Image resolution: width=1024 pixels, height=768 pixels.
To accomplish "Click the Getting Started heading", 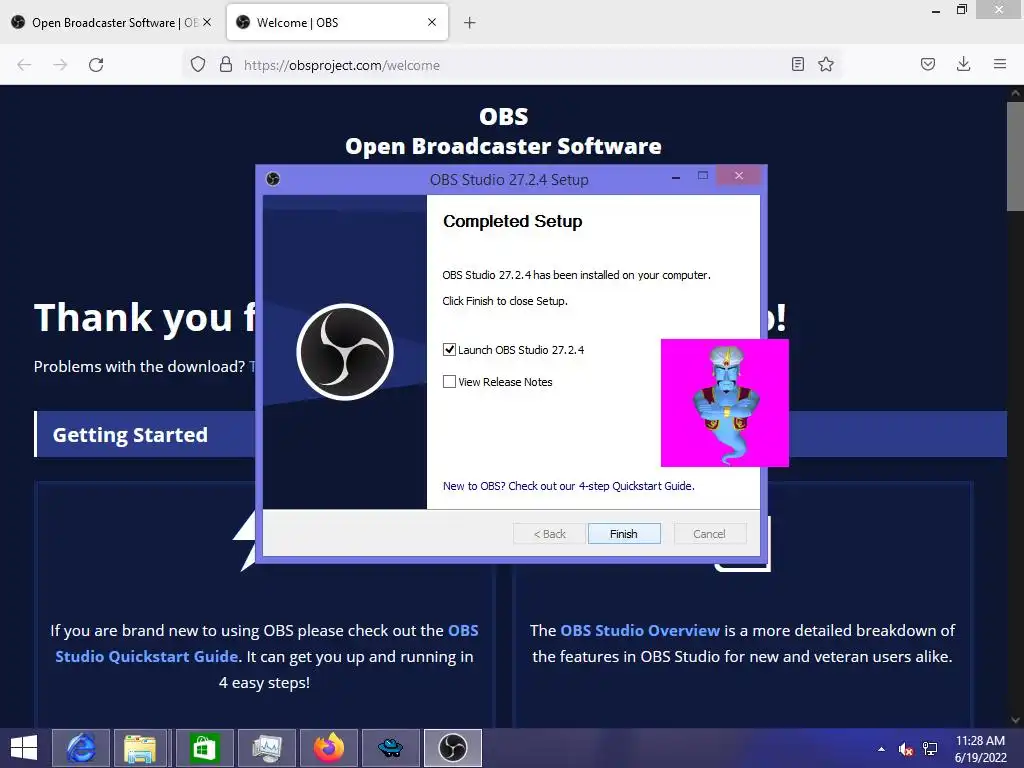I will [x=130, y=435].
